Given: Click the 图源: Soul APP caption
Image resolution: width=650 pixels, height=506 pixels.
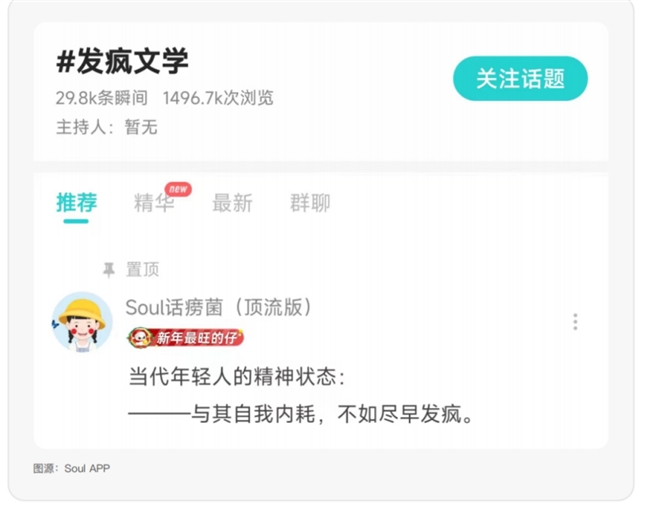Looking at the screenshot, I should (x=72, y=468).
